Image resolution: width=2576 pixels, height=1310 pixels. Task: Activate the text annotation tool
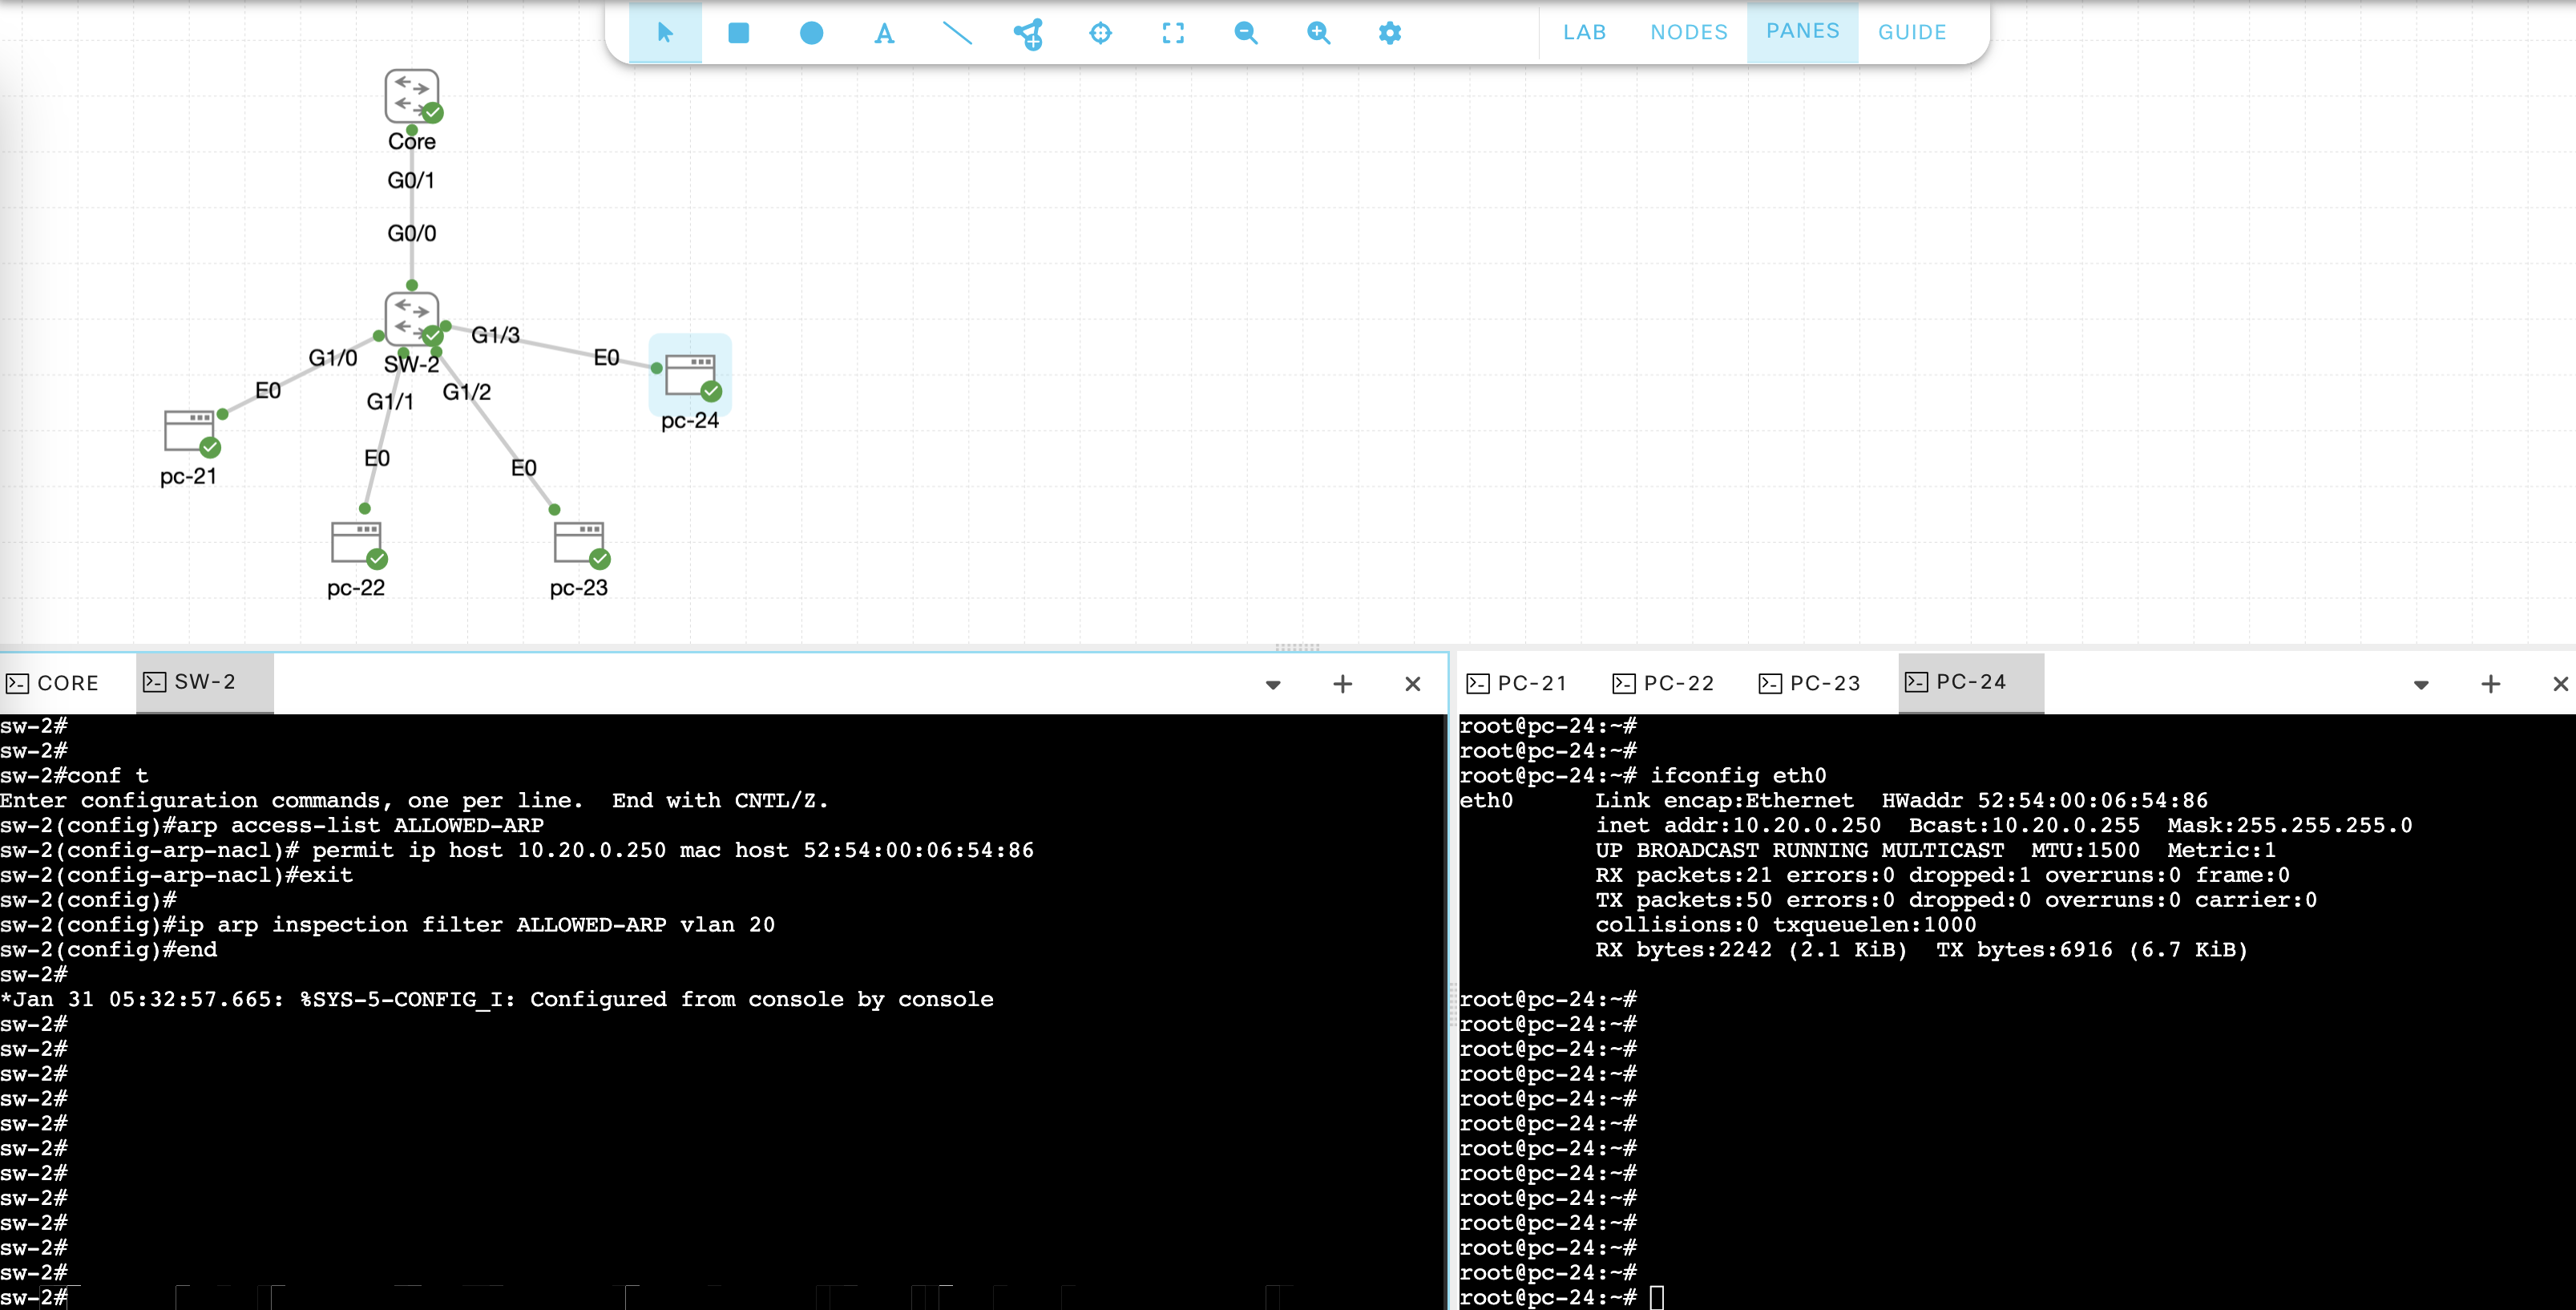(x=884, y=33)
